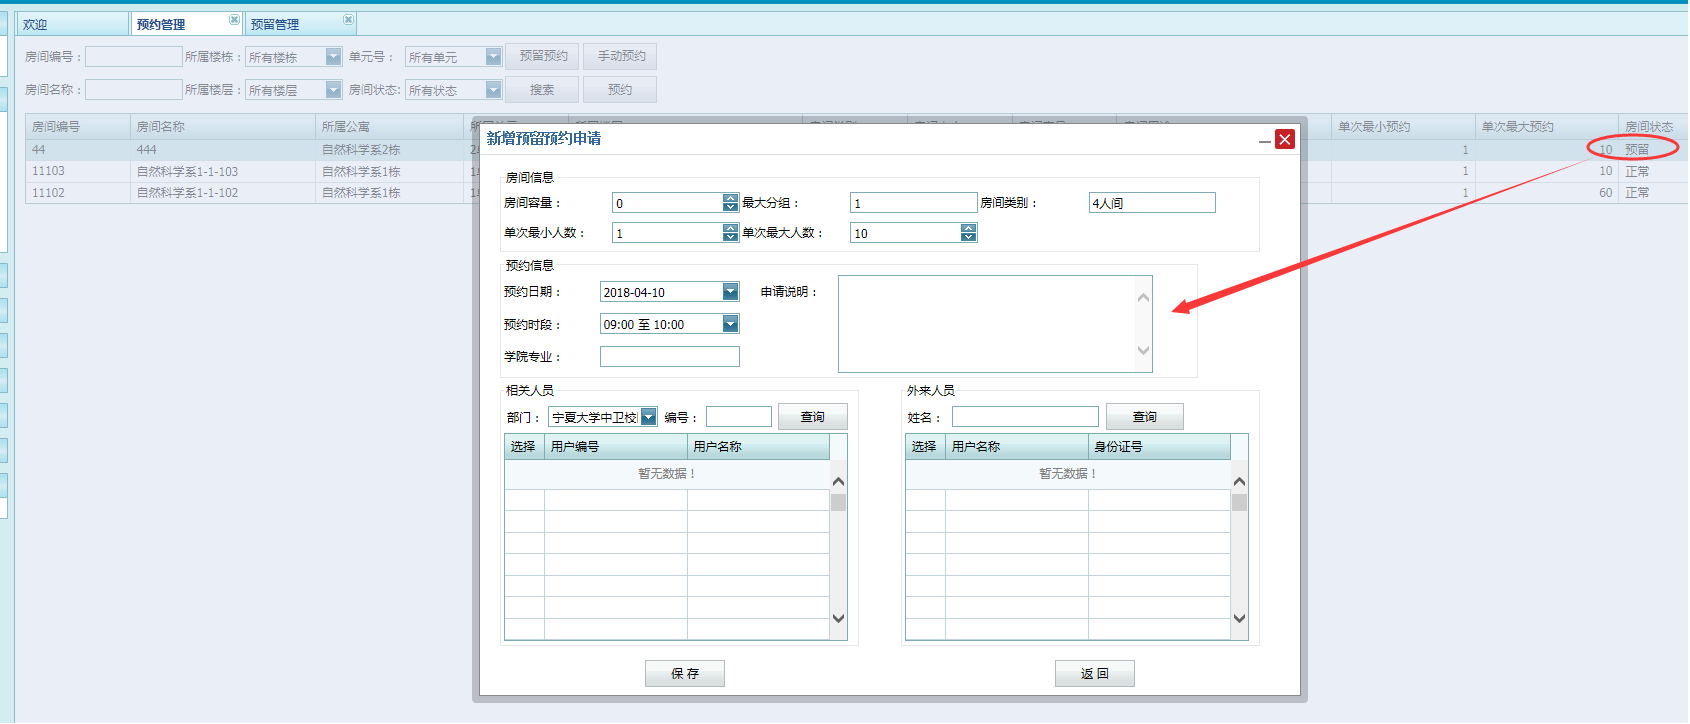
Task: Click the 搜索 button
Action: pos(543,90)
